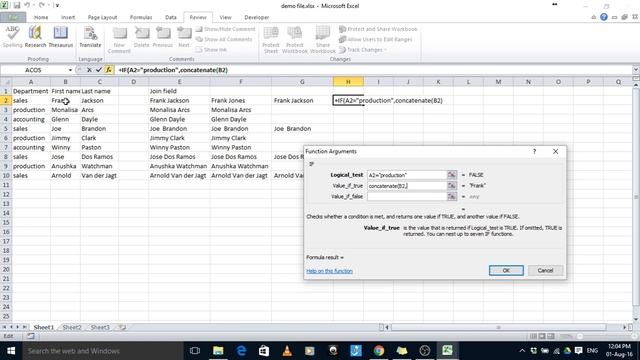The image size is (640, 360).
Task: Collapse dialog for Value_if_false range selector
Action: [451, 196]
